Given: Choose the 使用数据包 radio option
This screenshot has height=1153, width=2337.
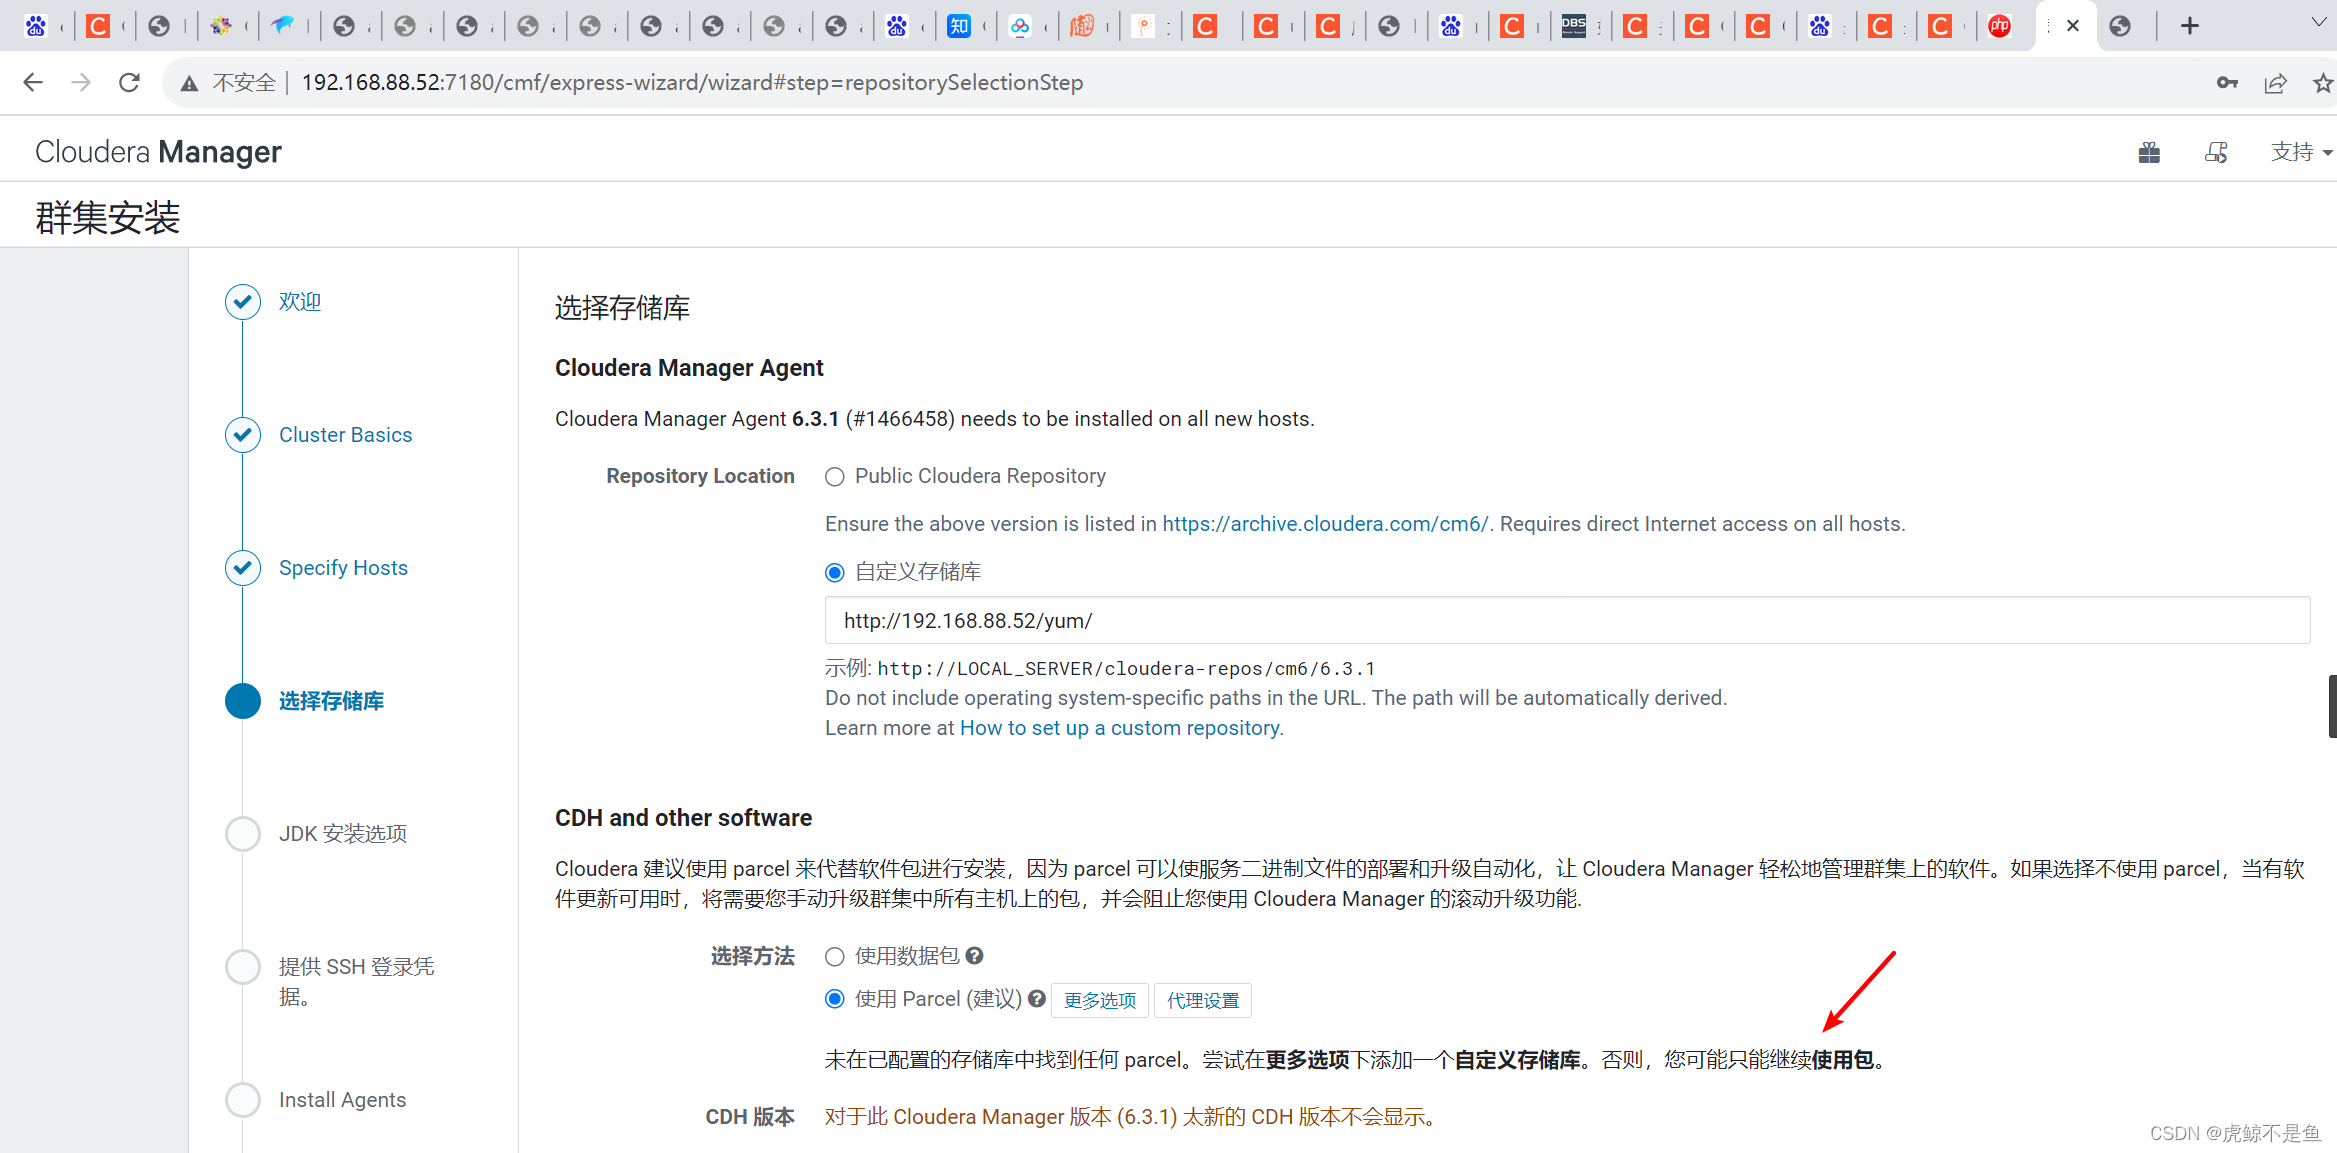Looking at the screenshot, I should point(835,957).
